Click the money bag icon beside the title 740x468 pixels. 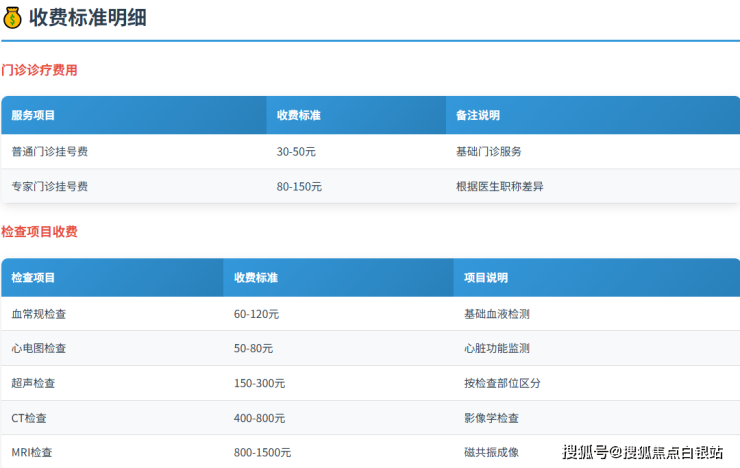(12, 17)
